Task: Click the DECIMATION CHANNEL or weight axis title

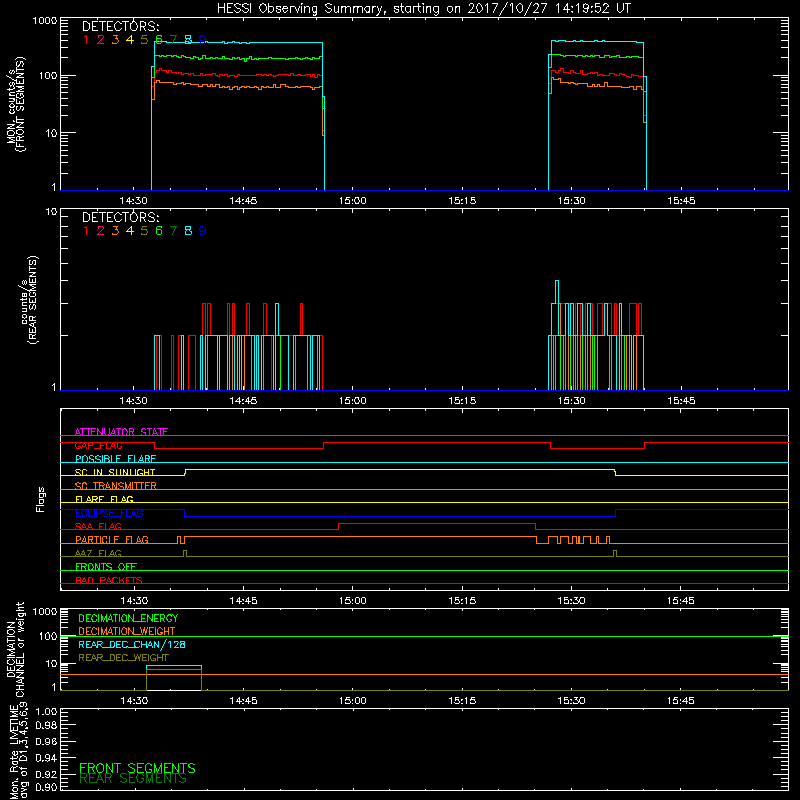Action: point(15,650)
